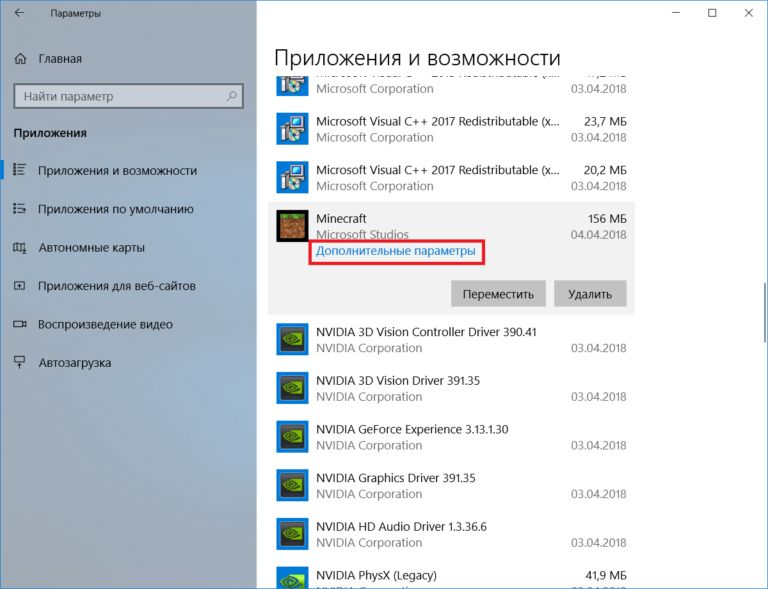Click the Удалить button for Minecraft
Screen dimensions: 768x589
(590, 294)
